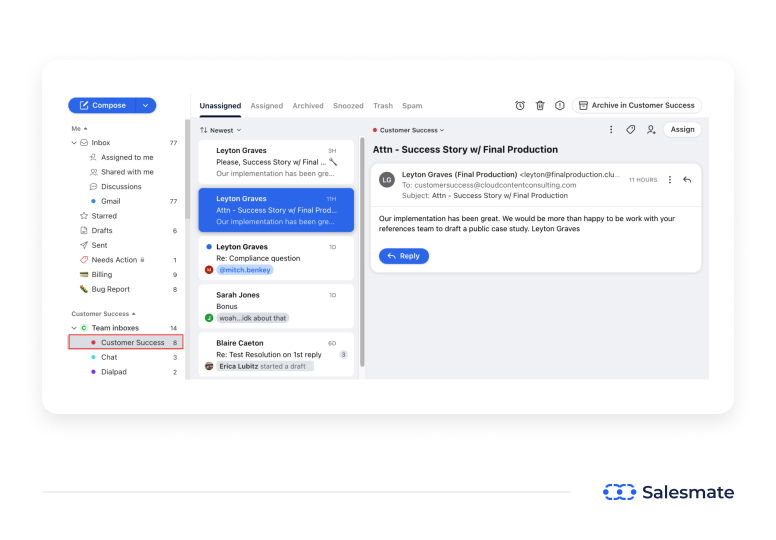Open the message three-dot options menu
Viewport: 776px width, 540px height.
(x=670, y=180)
